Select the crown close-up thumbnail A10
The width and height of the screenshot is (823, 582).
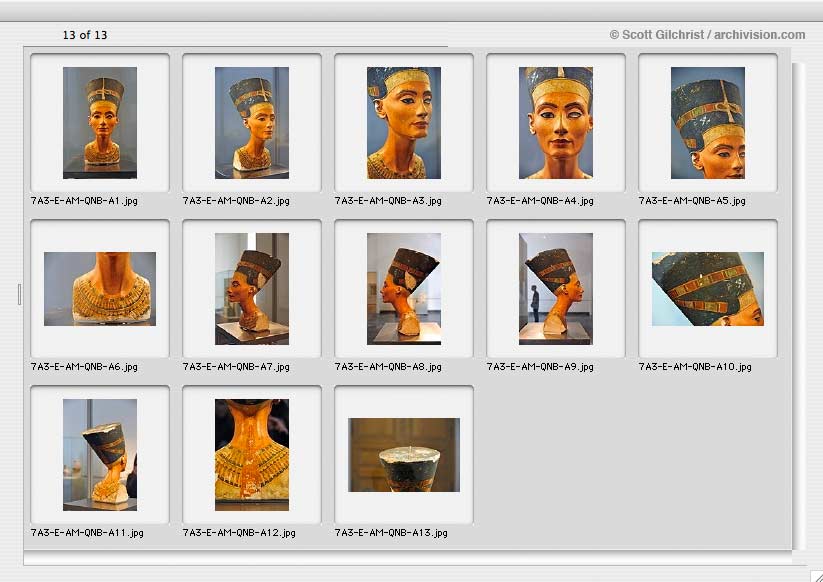click(x=708, y=289)
